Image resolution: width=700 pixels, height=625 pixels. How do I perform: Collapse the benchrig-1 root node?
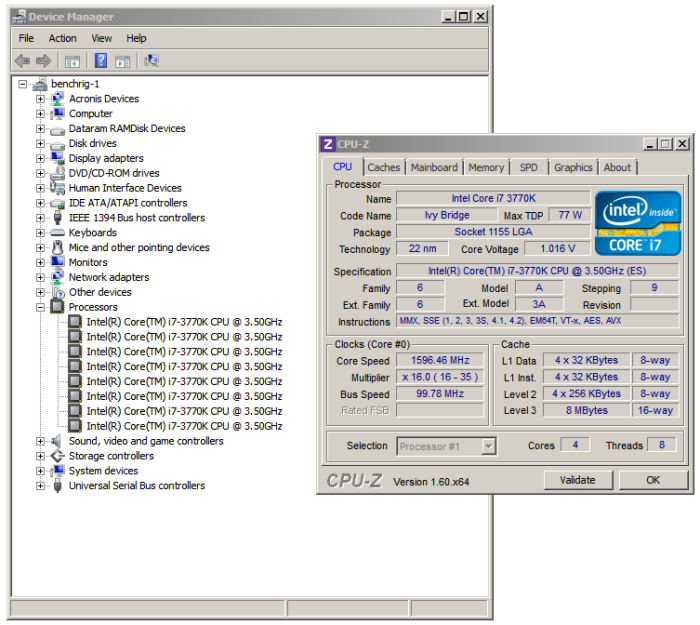coord(22,84)
